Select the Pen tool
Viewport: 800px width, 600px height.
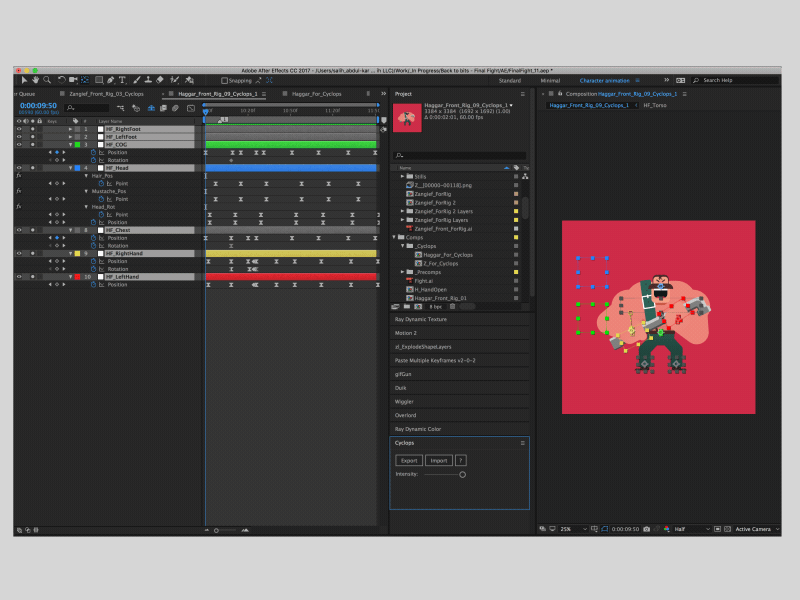(110, 80)
